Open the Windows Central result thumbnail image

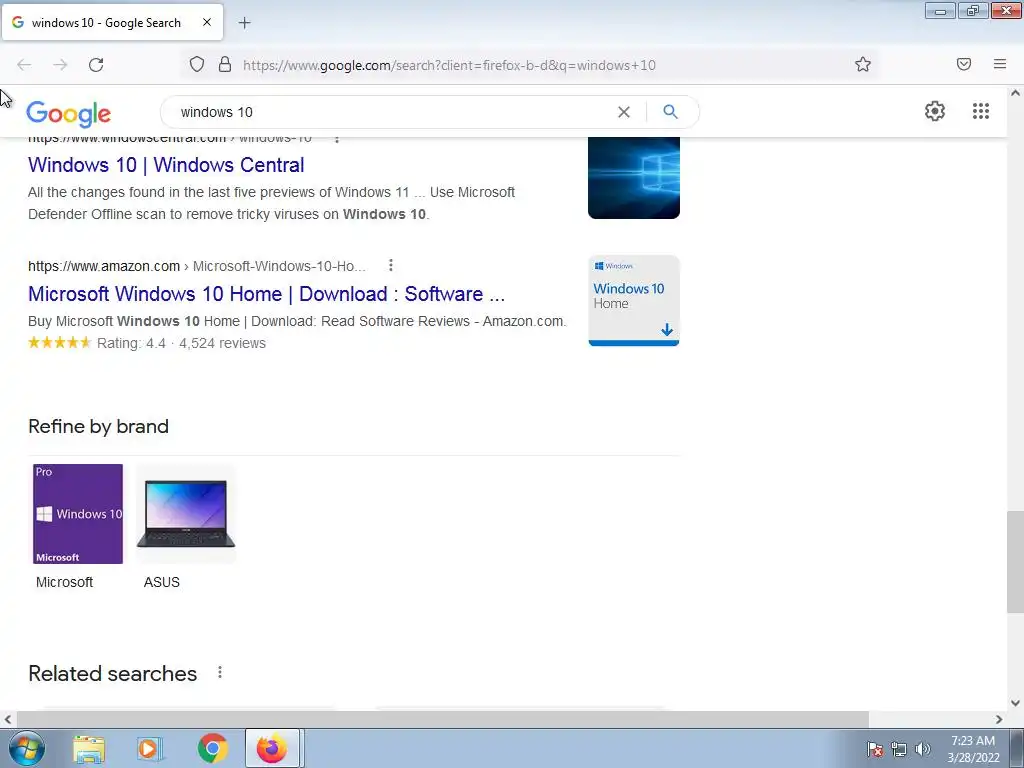633,178
